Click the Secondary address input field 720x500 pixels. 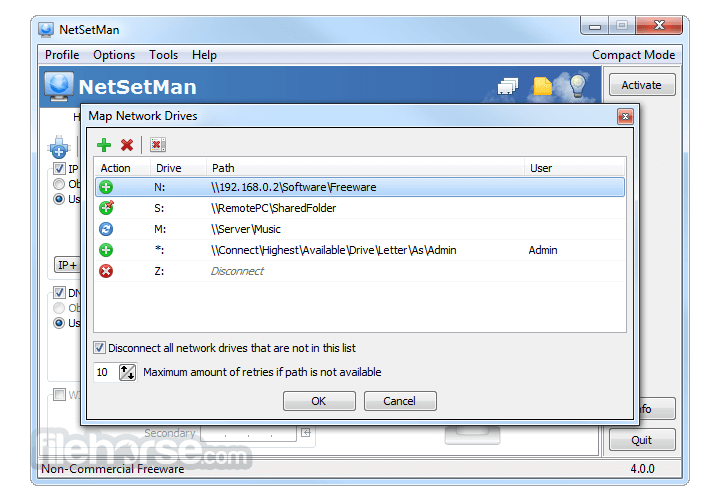[248, 433]
